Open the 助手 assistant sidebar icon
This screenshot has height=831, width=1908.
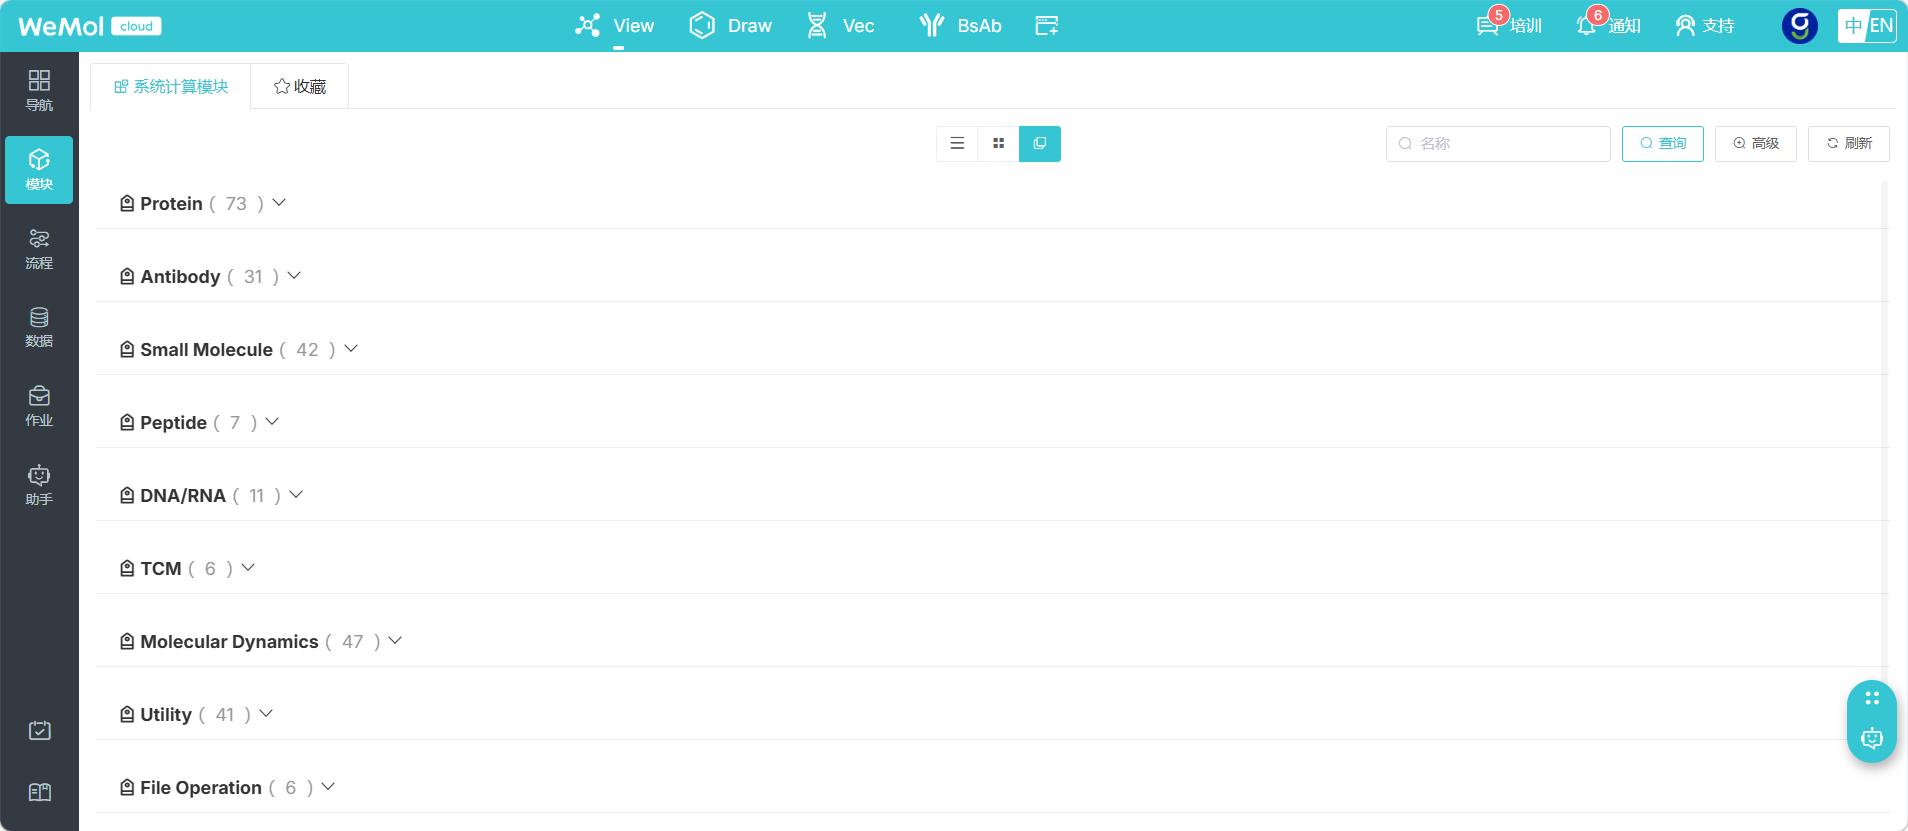pyautogui.click(x=39, y=485)
